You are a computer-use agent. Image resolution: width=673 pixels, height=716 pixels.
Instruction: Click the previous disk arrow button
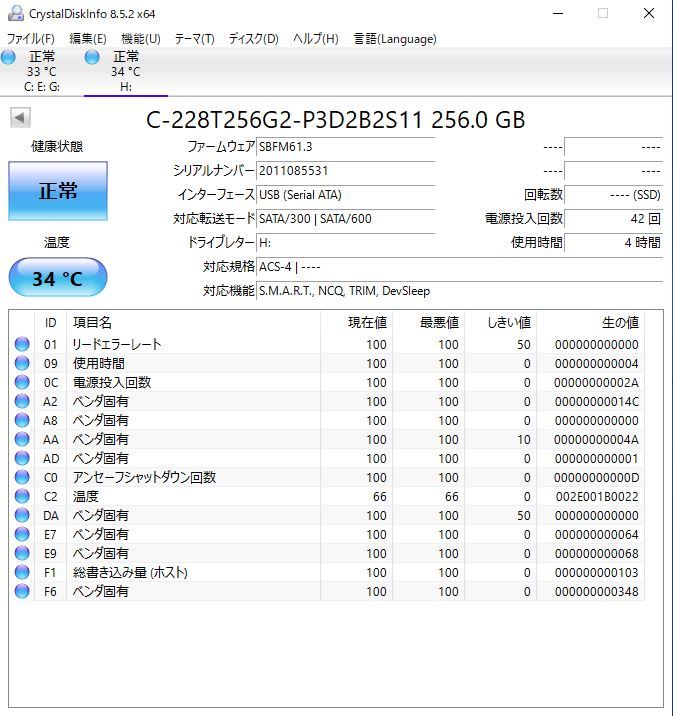pyautogui.click(x=20, y=117)
